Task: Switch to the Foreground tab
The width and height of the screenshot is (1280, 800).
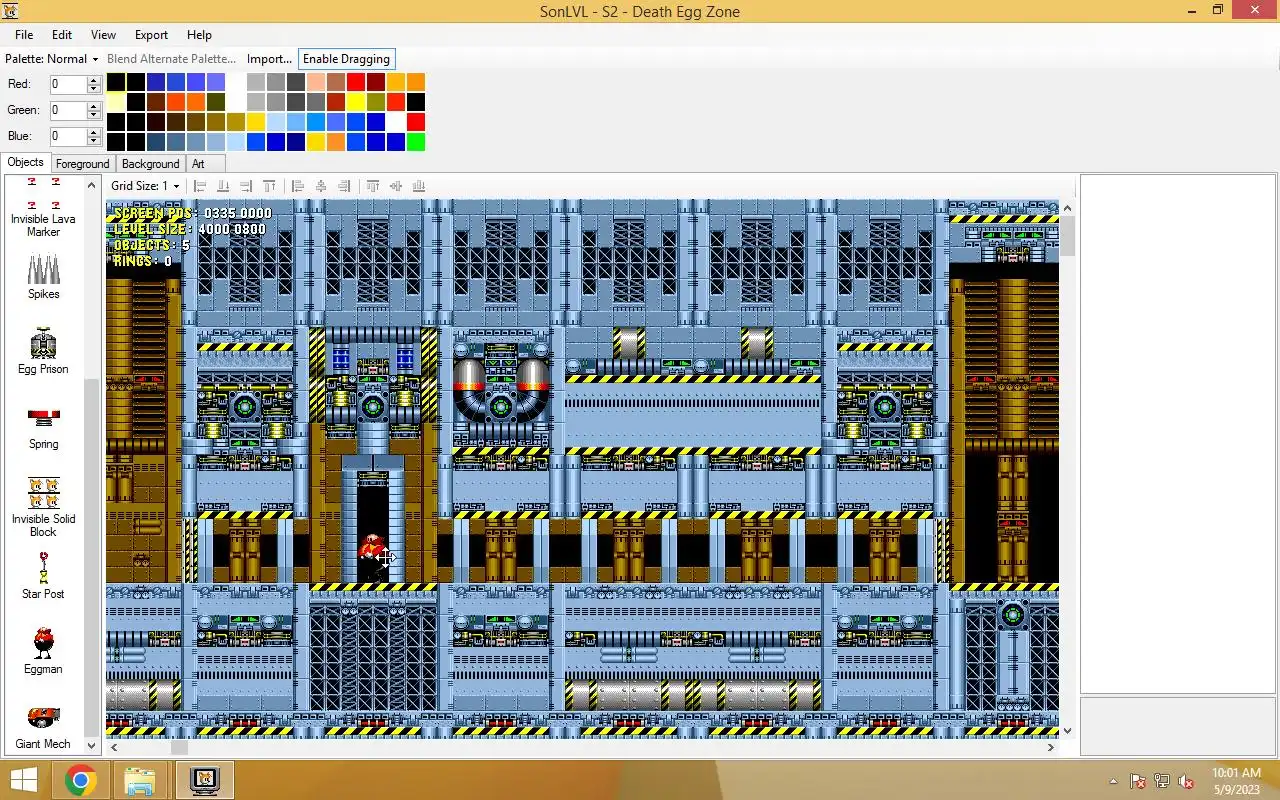Action: pos(82,164)
